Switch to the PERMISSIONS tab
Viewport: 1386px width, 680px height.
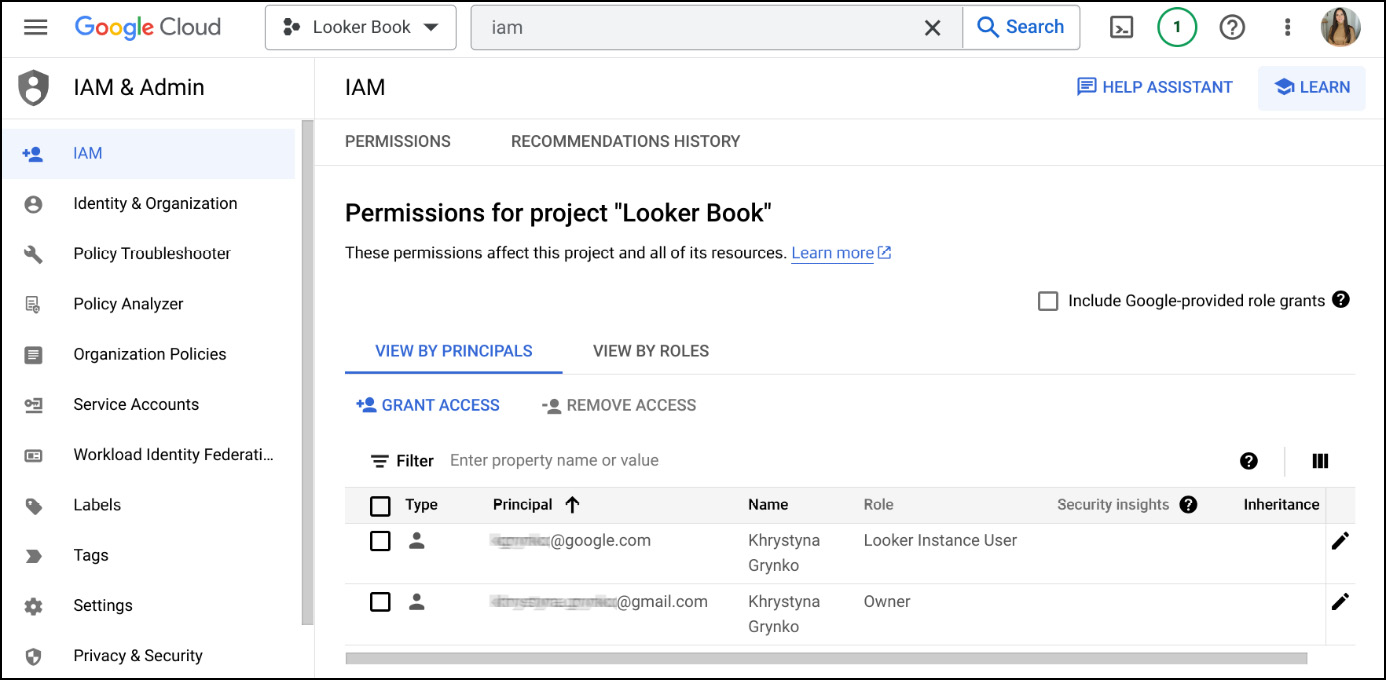[x=398, y=142]
